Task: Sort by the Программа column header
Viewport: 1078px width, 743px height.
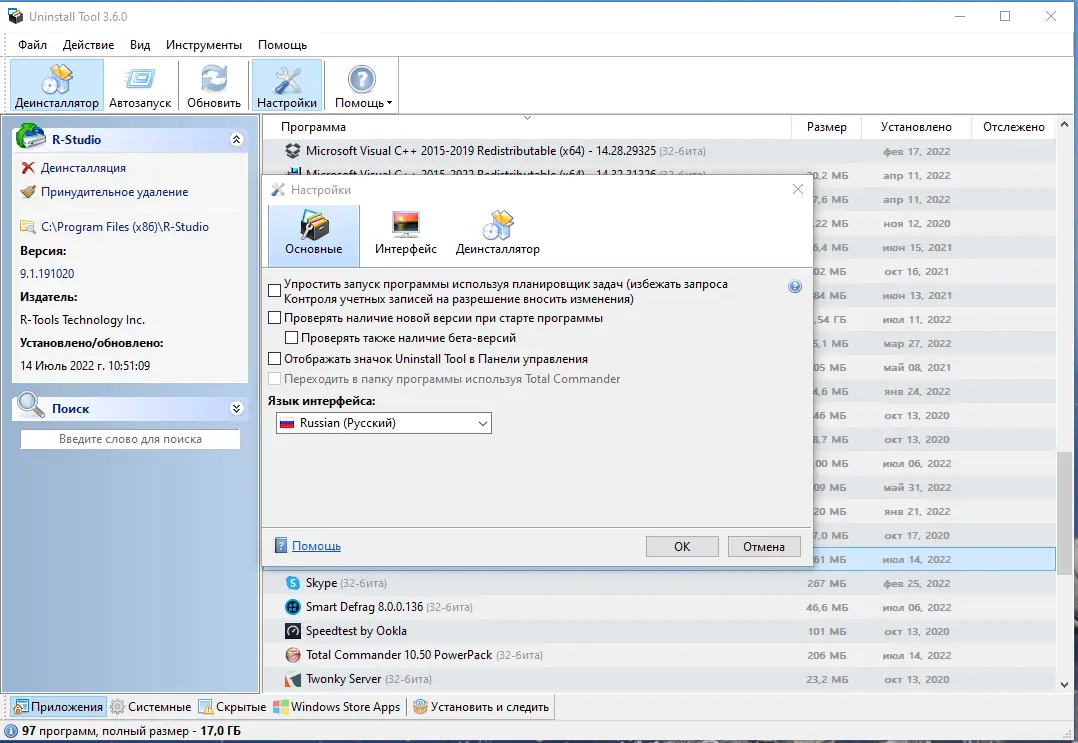Action: (x=526, y=127)
